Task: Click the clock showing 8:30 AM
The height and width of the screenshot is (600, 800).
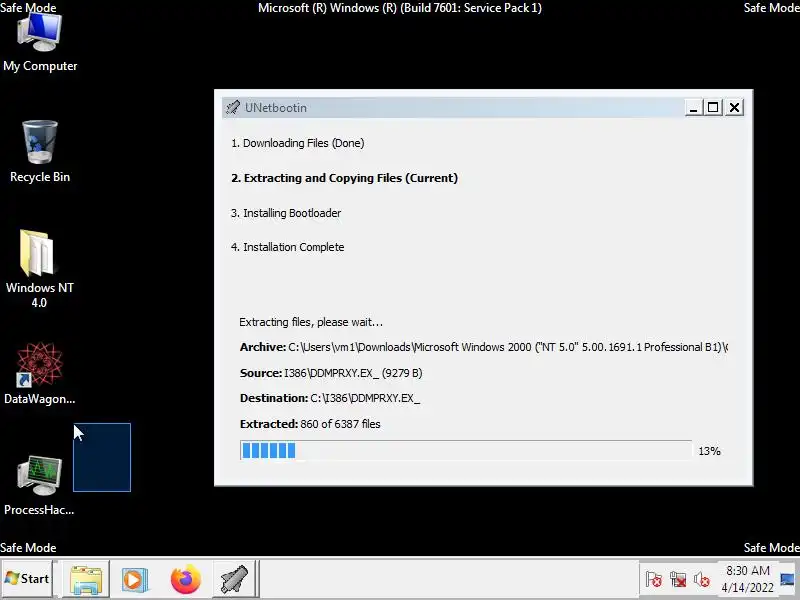Action: point(748,579)
